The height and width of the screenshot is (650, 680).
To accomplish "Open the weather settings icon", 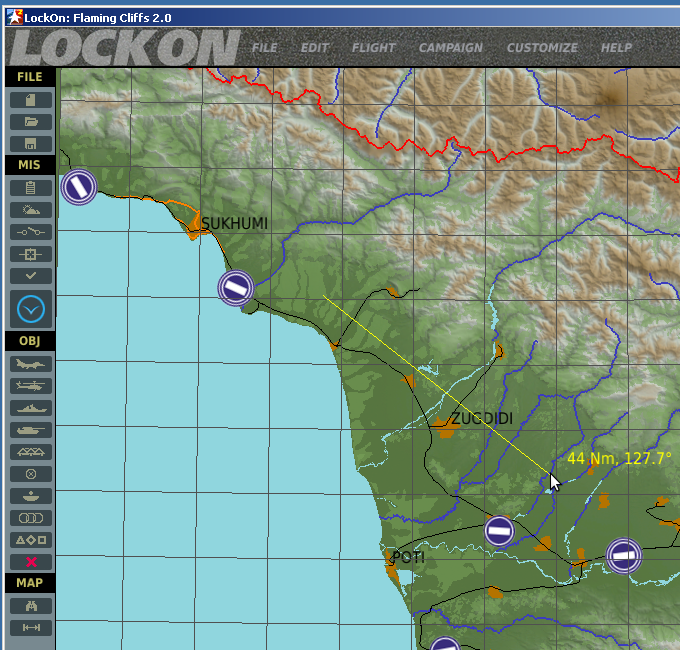I will coord(31,210).
